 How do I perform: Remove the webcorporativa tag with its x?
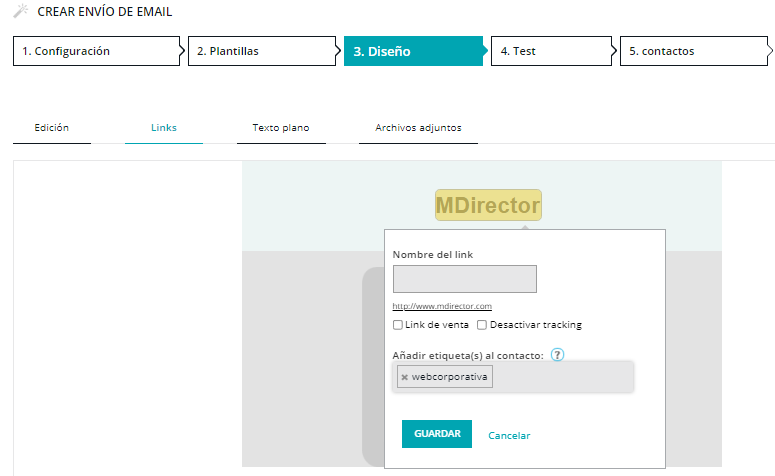[404, 377]
